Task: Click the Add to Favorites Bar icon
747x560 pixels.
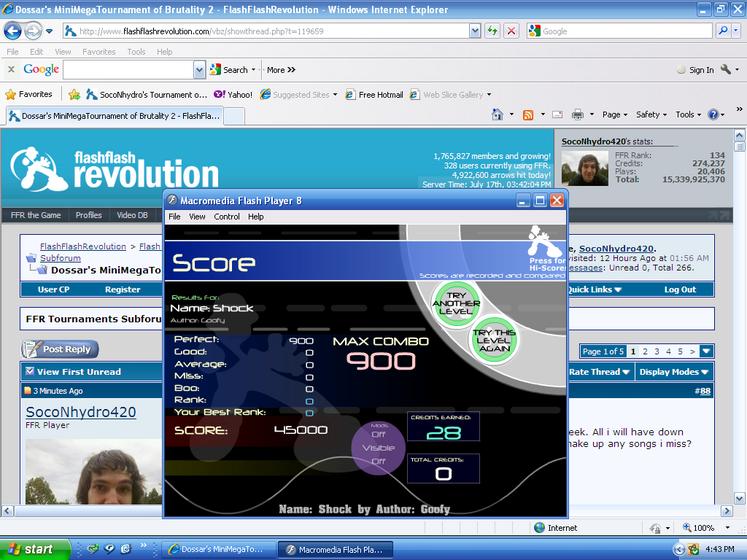Action: coord(74,94)
